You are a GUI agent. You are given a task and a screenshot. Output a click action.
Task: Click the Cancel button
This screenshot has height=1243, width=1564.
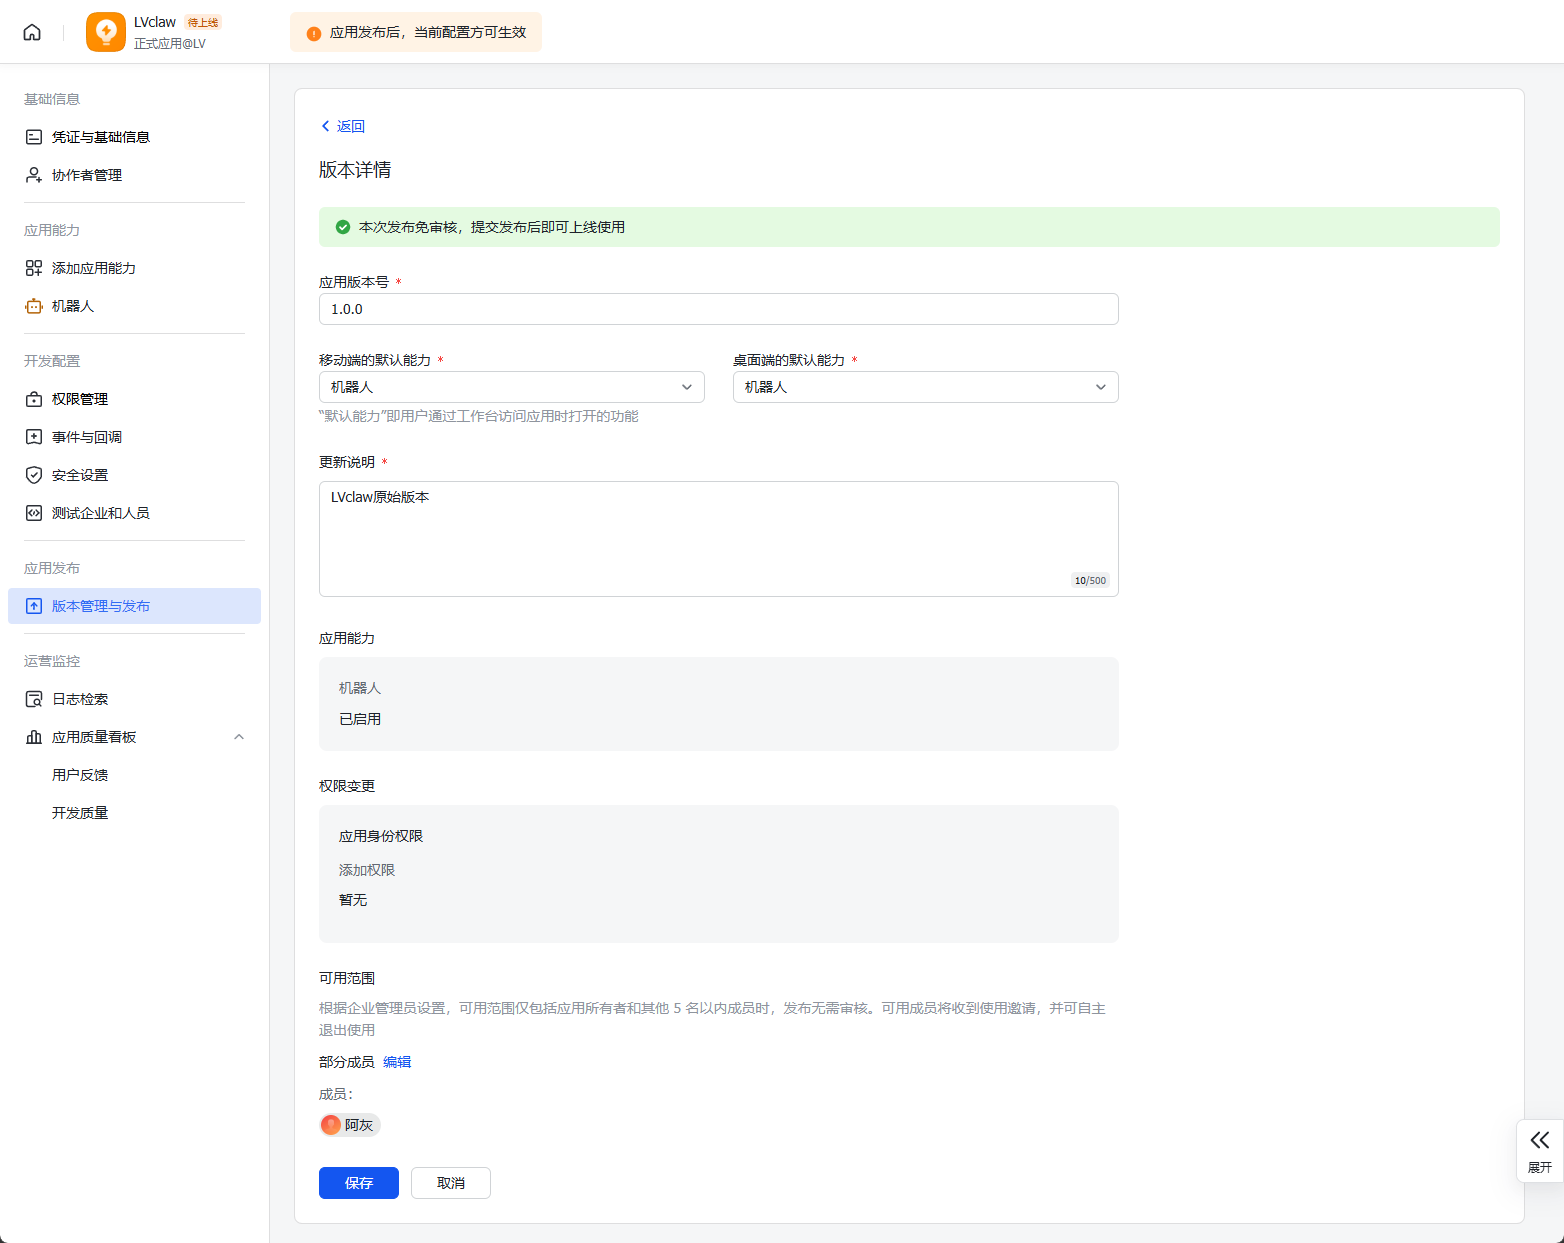coord(450,1183)
